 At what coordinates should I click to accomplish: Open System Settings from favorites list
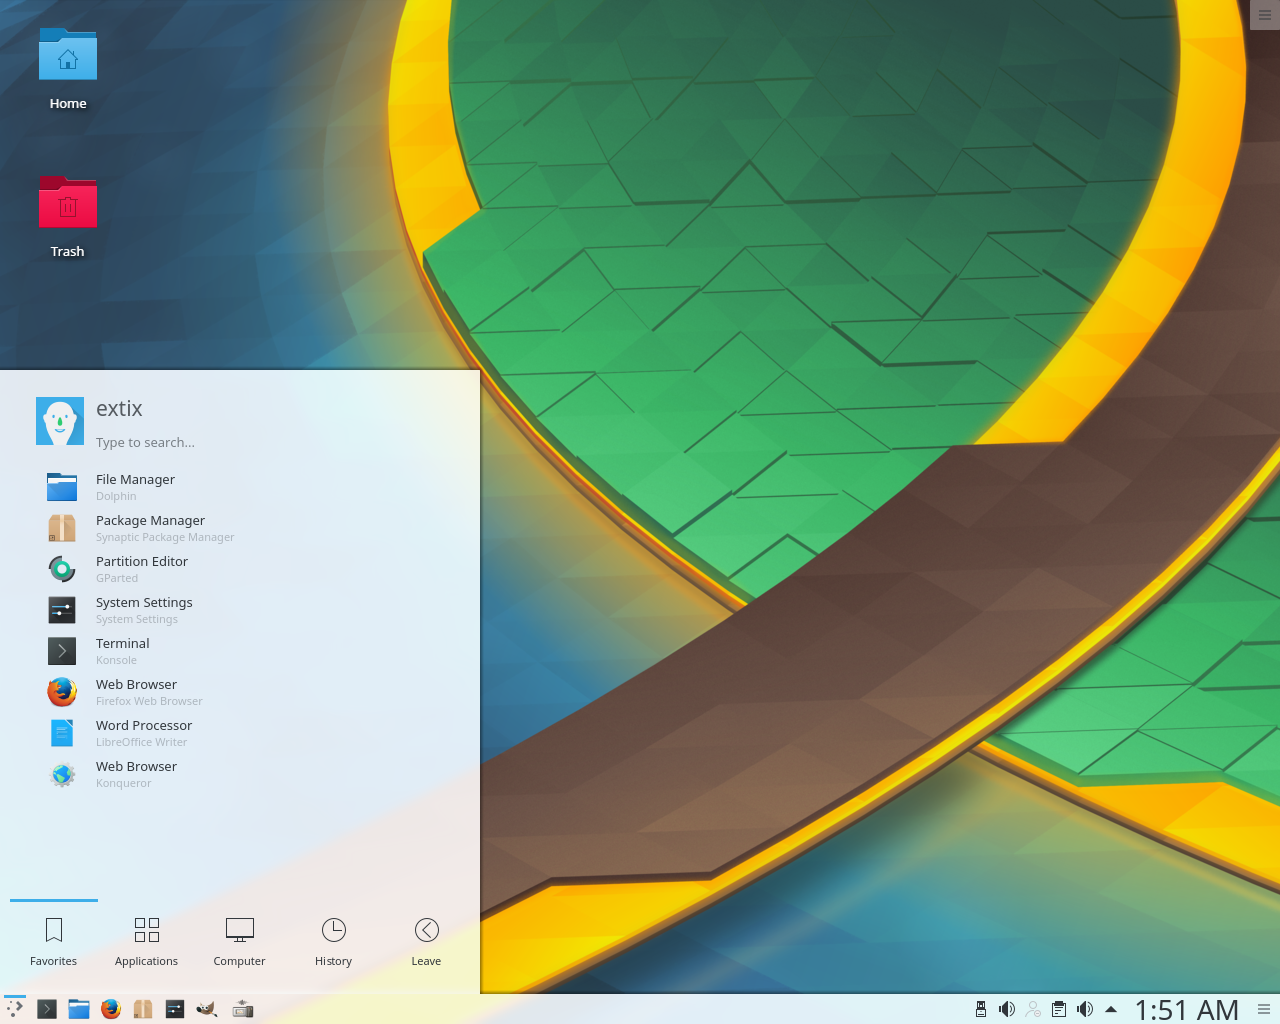click(240, 610)
